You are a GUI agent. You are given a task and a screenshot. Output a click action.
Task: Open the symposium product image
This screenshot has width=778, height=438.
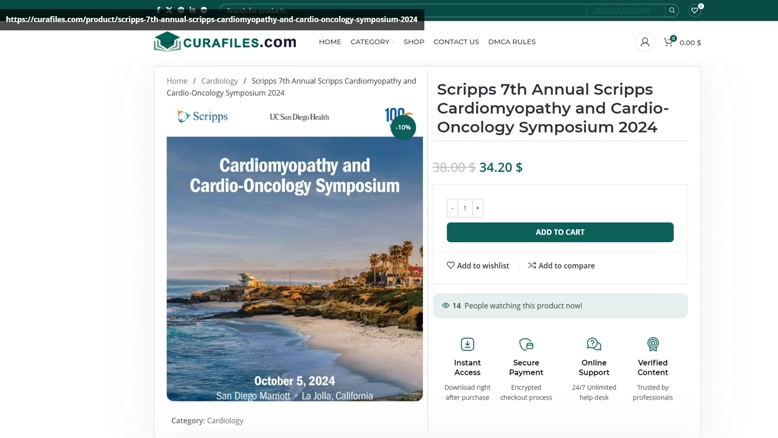[x=295, y=253]
